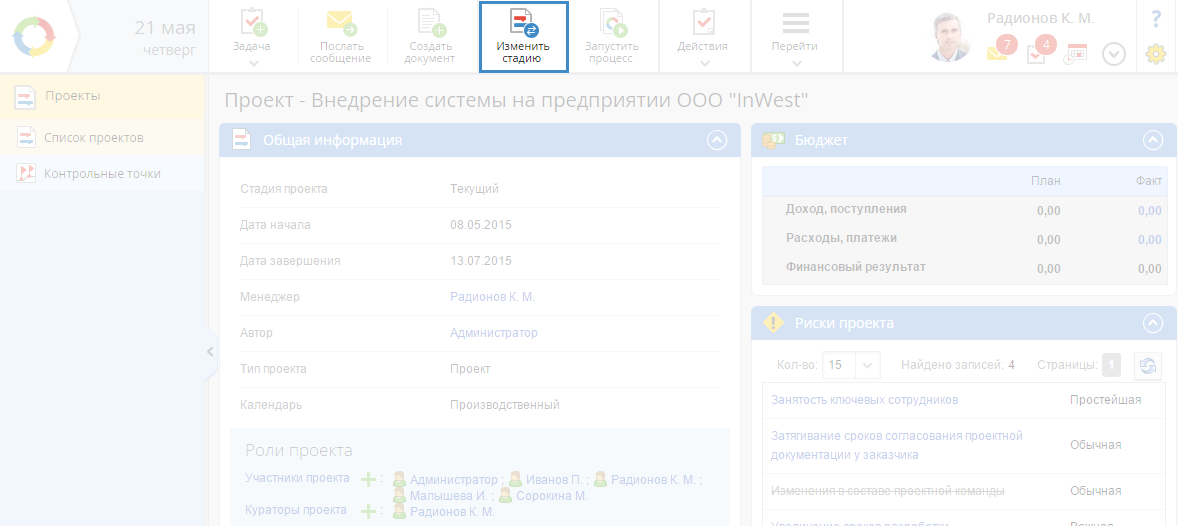This screenshot has height=526, width=1178.
Task: Open the Администратор author link
Action: point(493,333)
